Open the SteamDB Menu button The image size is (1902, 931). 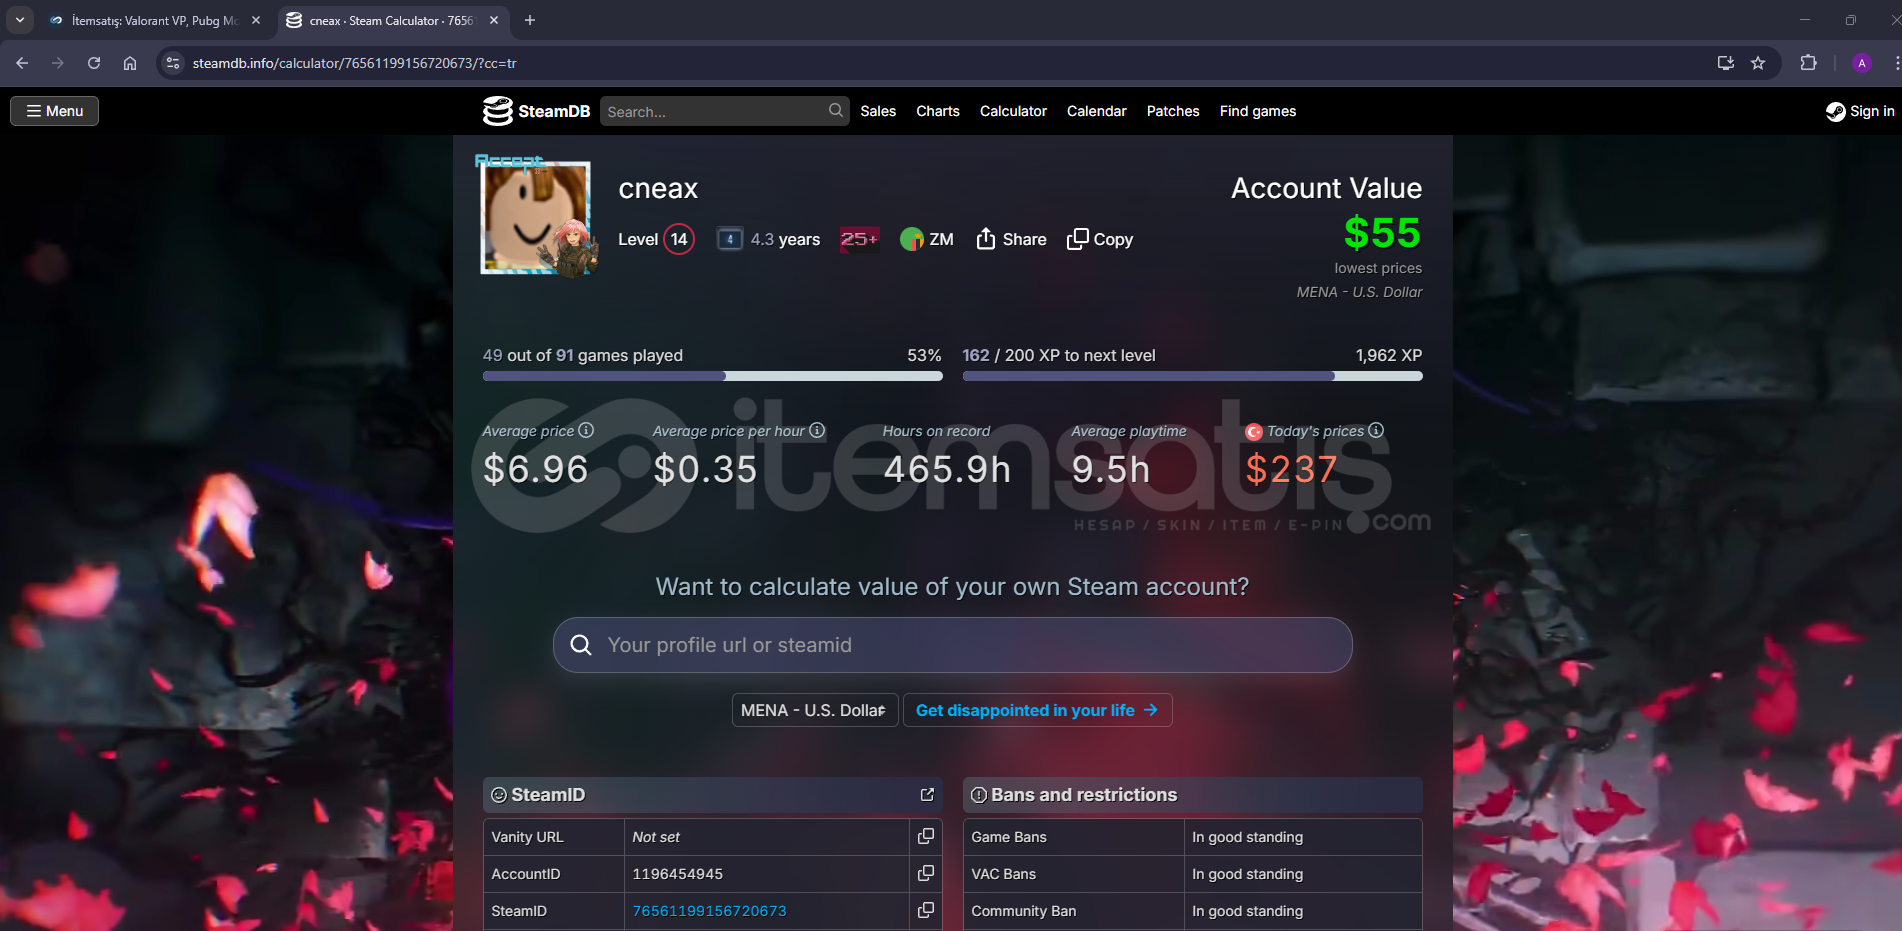point(54,111)
